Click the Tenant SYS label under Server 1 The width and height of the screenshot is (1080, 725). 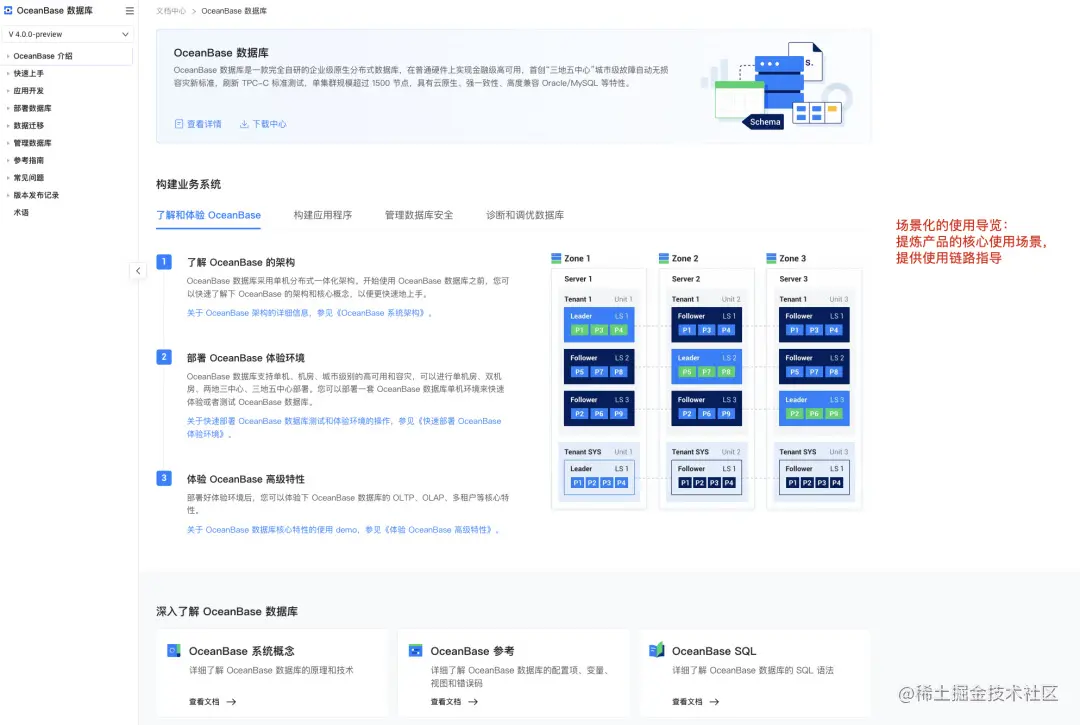[x=583, y=452]
